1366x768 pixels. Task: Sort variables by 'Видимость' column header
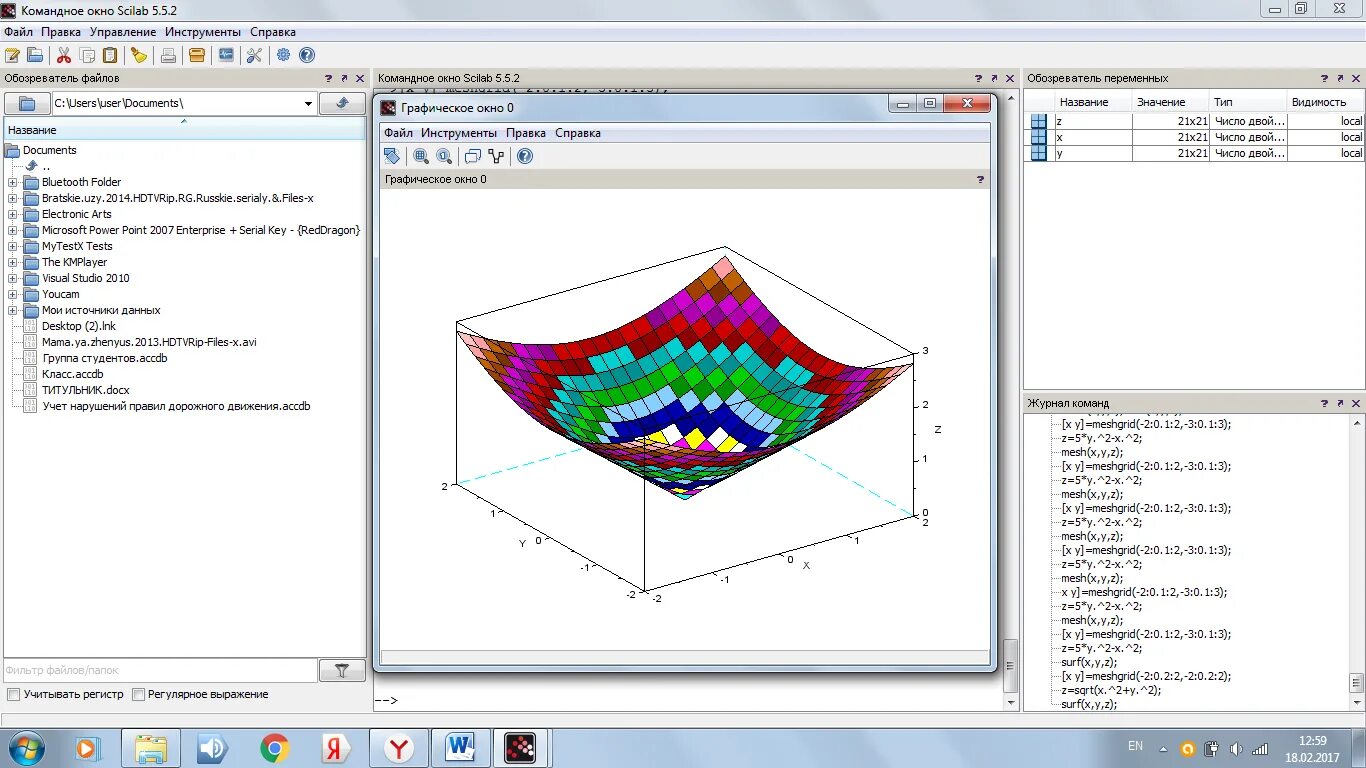click(x=1325, y=102)
